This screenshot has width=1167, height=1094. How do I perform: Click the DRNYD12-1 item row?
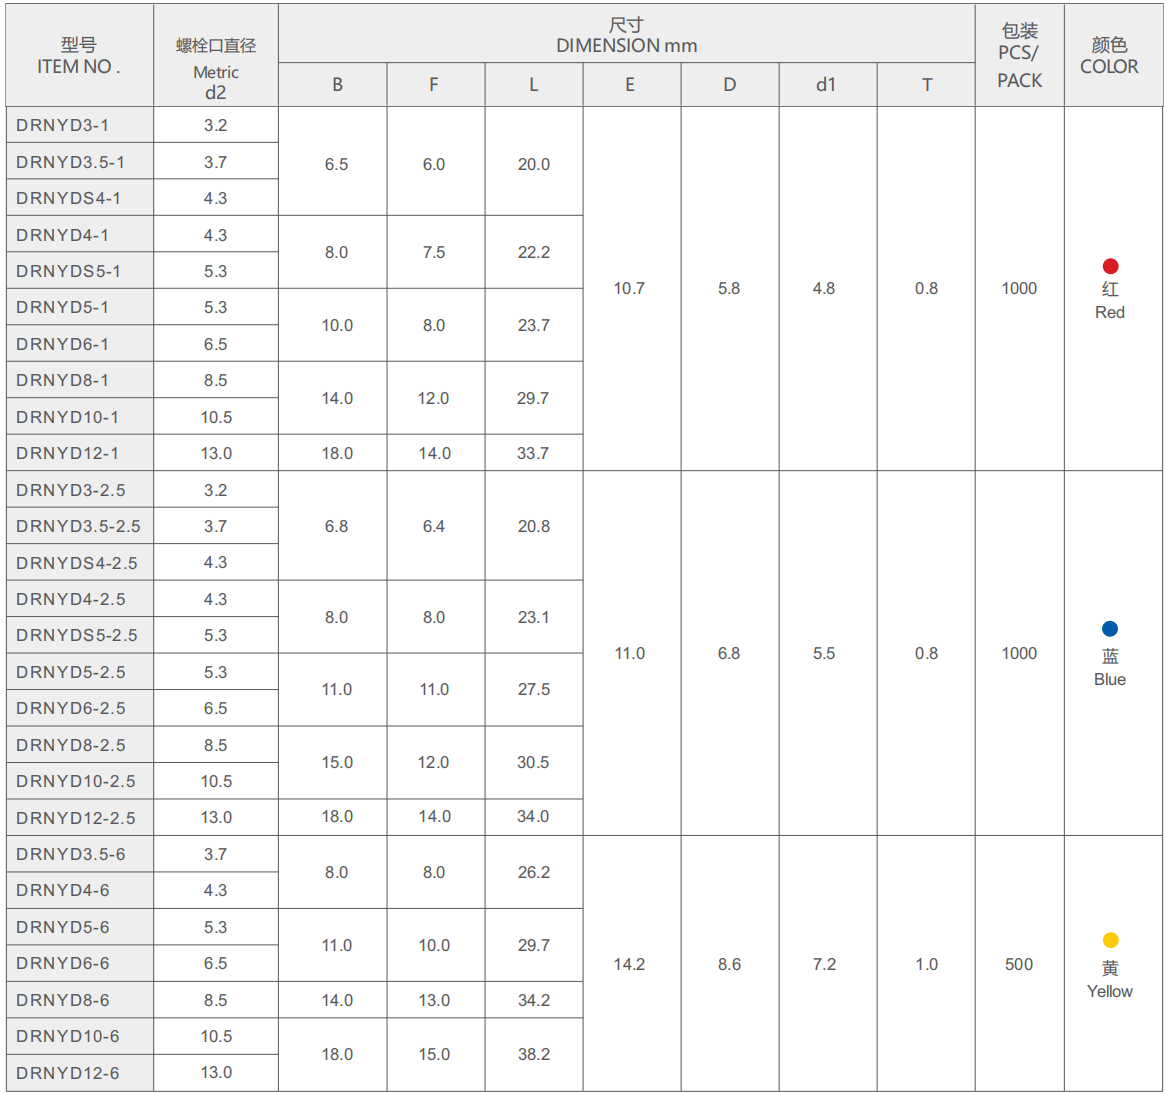click(68, 453)
